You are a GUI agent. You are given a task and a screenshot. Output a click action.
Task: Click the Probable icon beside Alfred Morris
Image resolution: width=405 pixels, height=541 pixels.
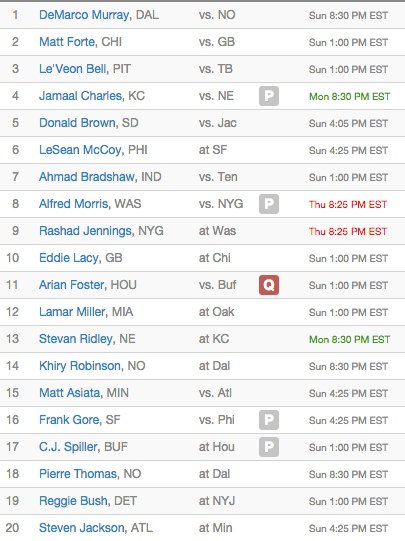(269, 204)
